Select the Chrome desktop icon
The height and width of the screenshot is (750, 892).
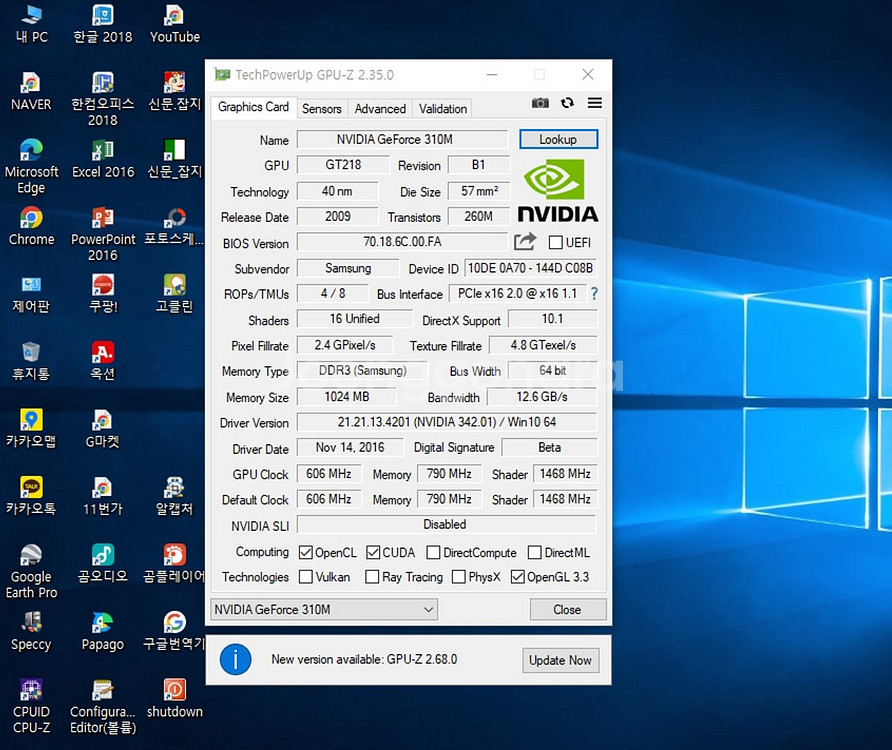pyautogui.click(x=31, y=227)
